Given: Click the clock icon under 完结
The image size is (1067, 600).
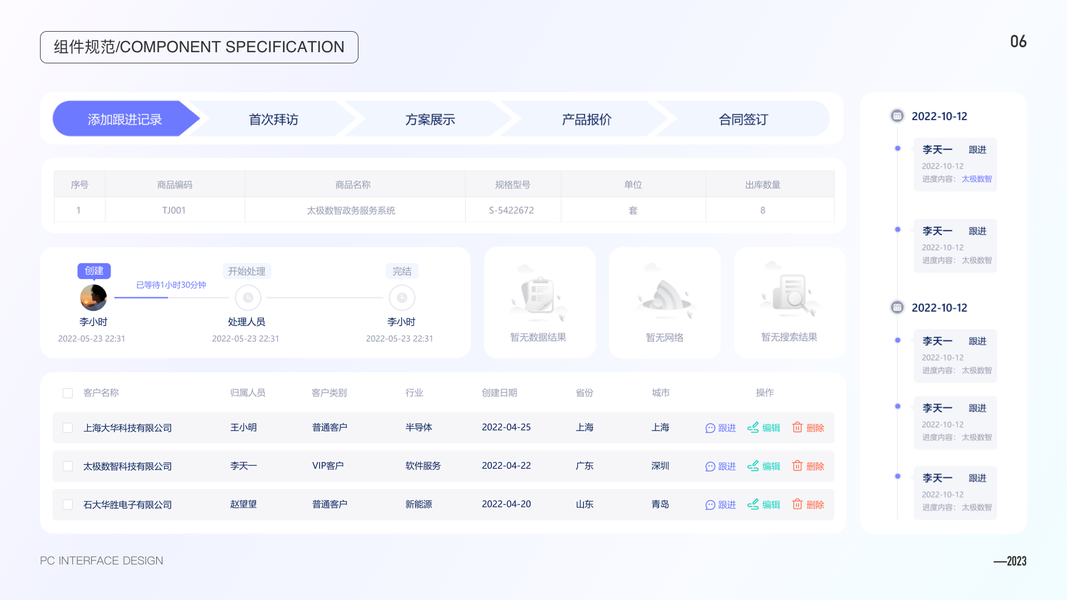Looking at the screenshot, I should [x=401, y=297].
